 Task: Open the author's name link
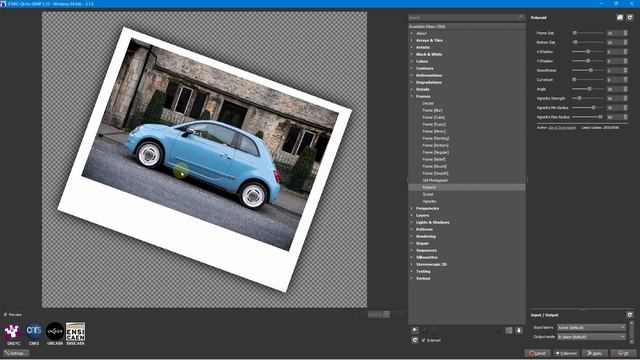tap(562, 127)
